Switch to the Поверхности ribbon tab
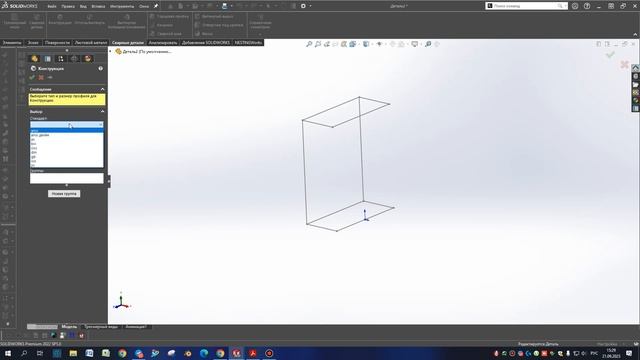The width and height of the screenshot is (640, 360). (x=57, y=42)
